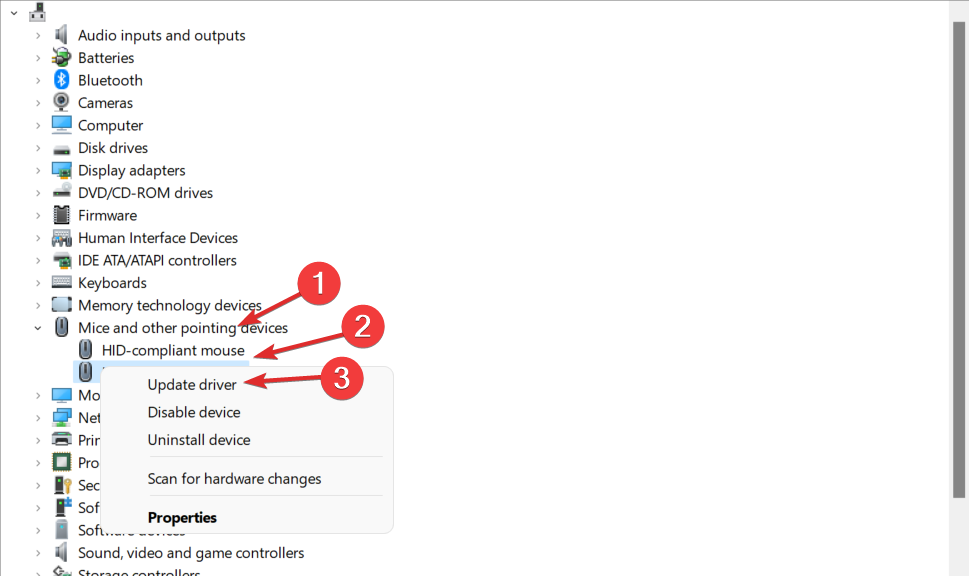
Task: Click the Batteries category icon
Action: [x=61, y=58]
